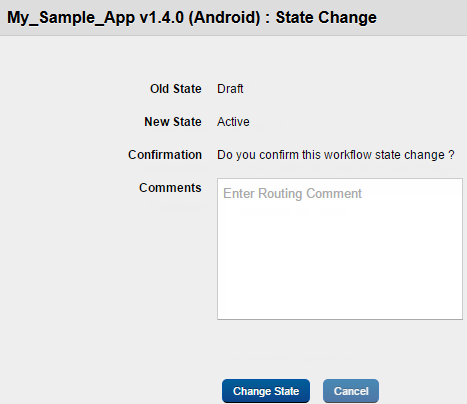Click v1.4.0 version text in header
This screenshot has width=467, height=404.
coord(162,17)
